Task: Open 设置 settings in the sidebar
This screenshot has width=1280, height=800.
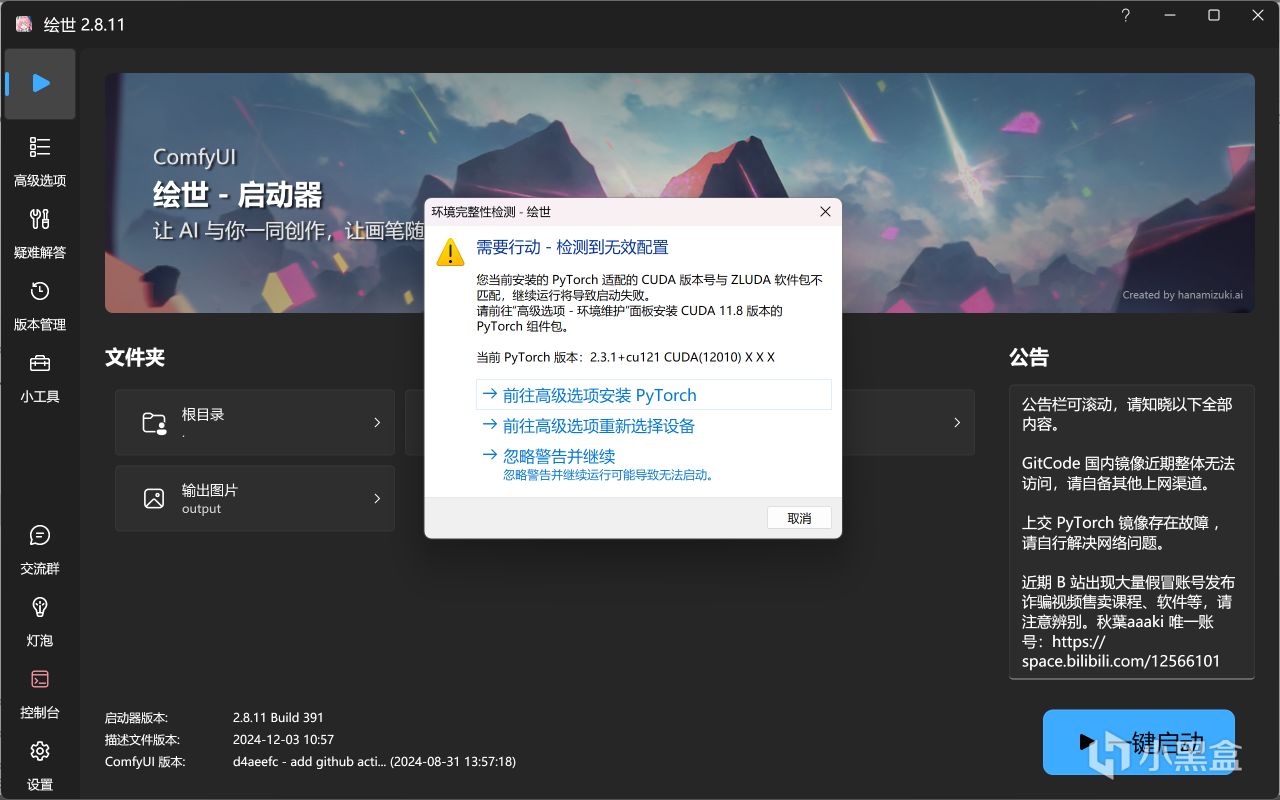Action: click(40, 766)
